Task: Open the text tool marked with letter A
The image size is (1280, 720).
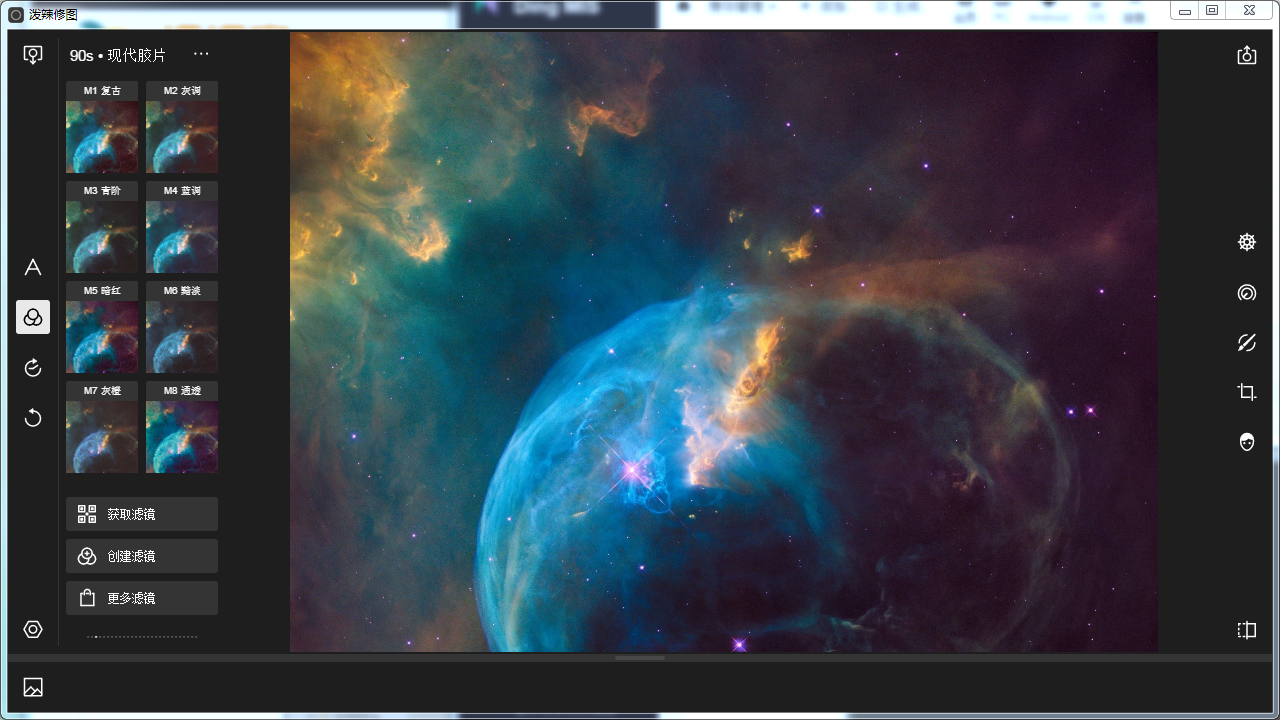Action: tap(33, 267)
